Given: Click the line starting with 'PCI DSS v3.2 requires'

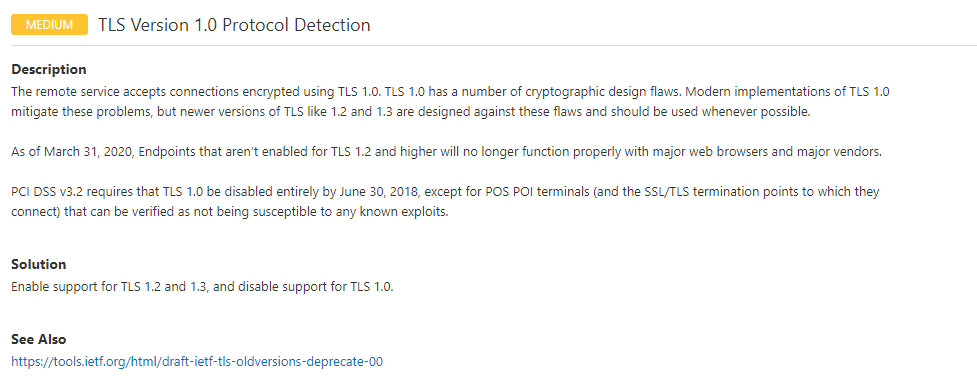Looking at the screenshot, I should tap(446, 191).
